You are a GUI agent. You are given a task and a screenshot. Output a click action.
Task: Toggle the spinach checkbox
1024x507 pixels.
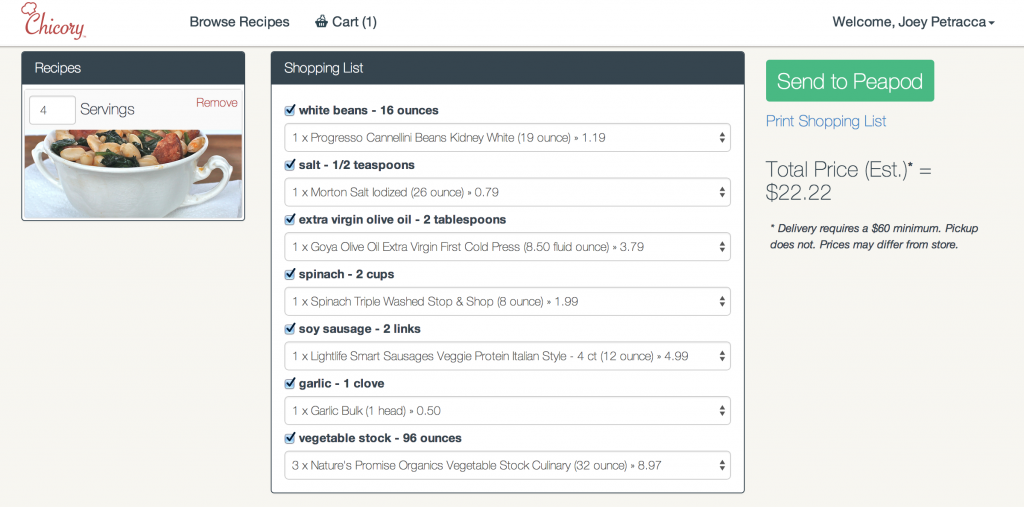pos(290,274)
